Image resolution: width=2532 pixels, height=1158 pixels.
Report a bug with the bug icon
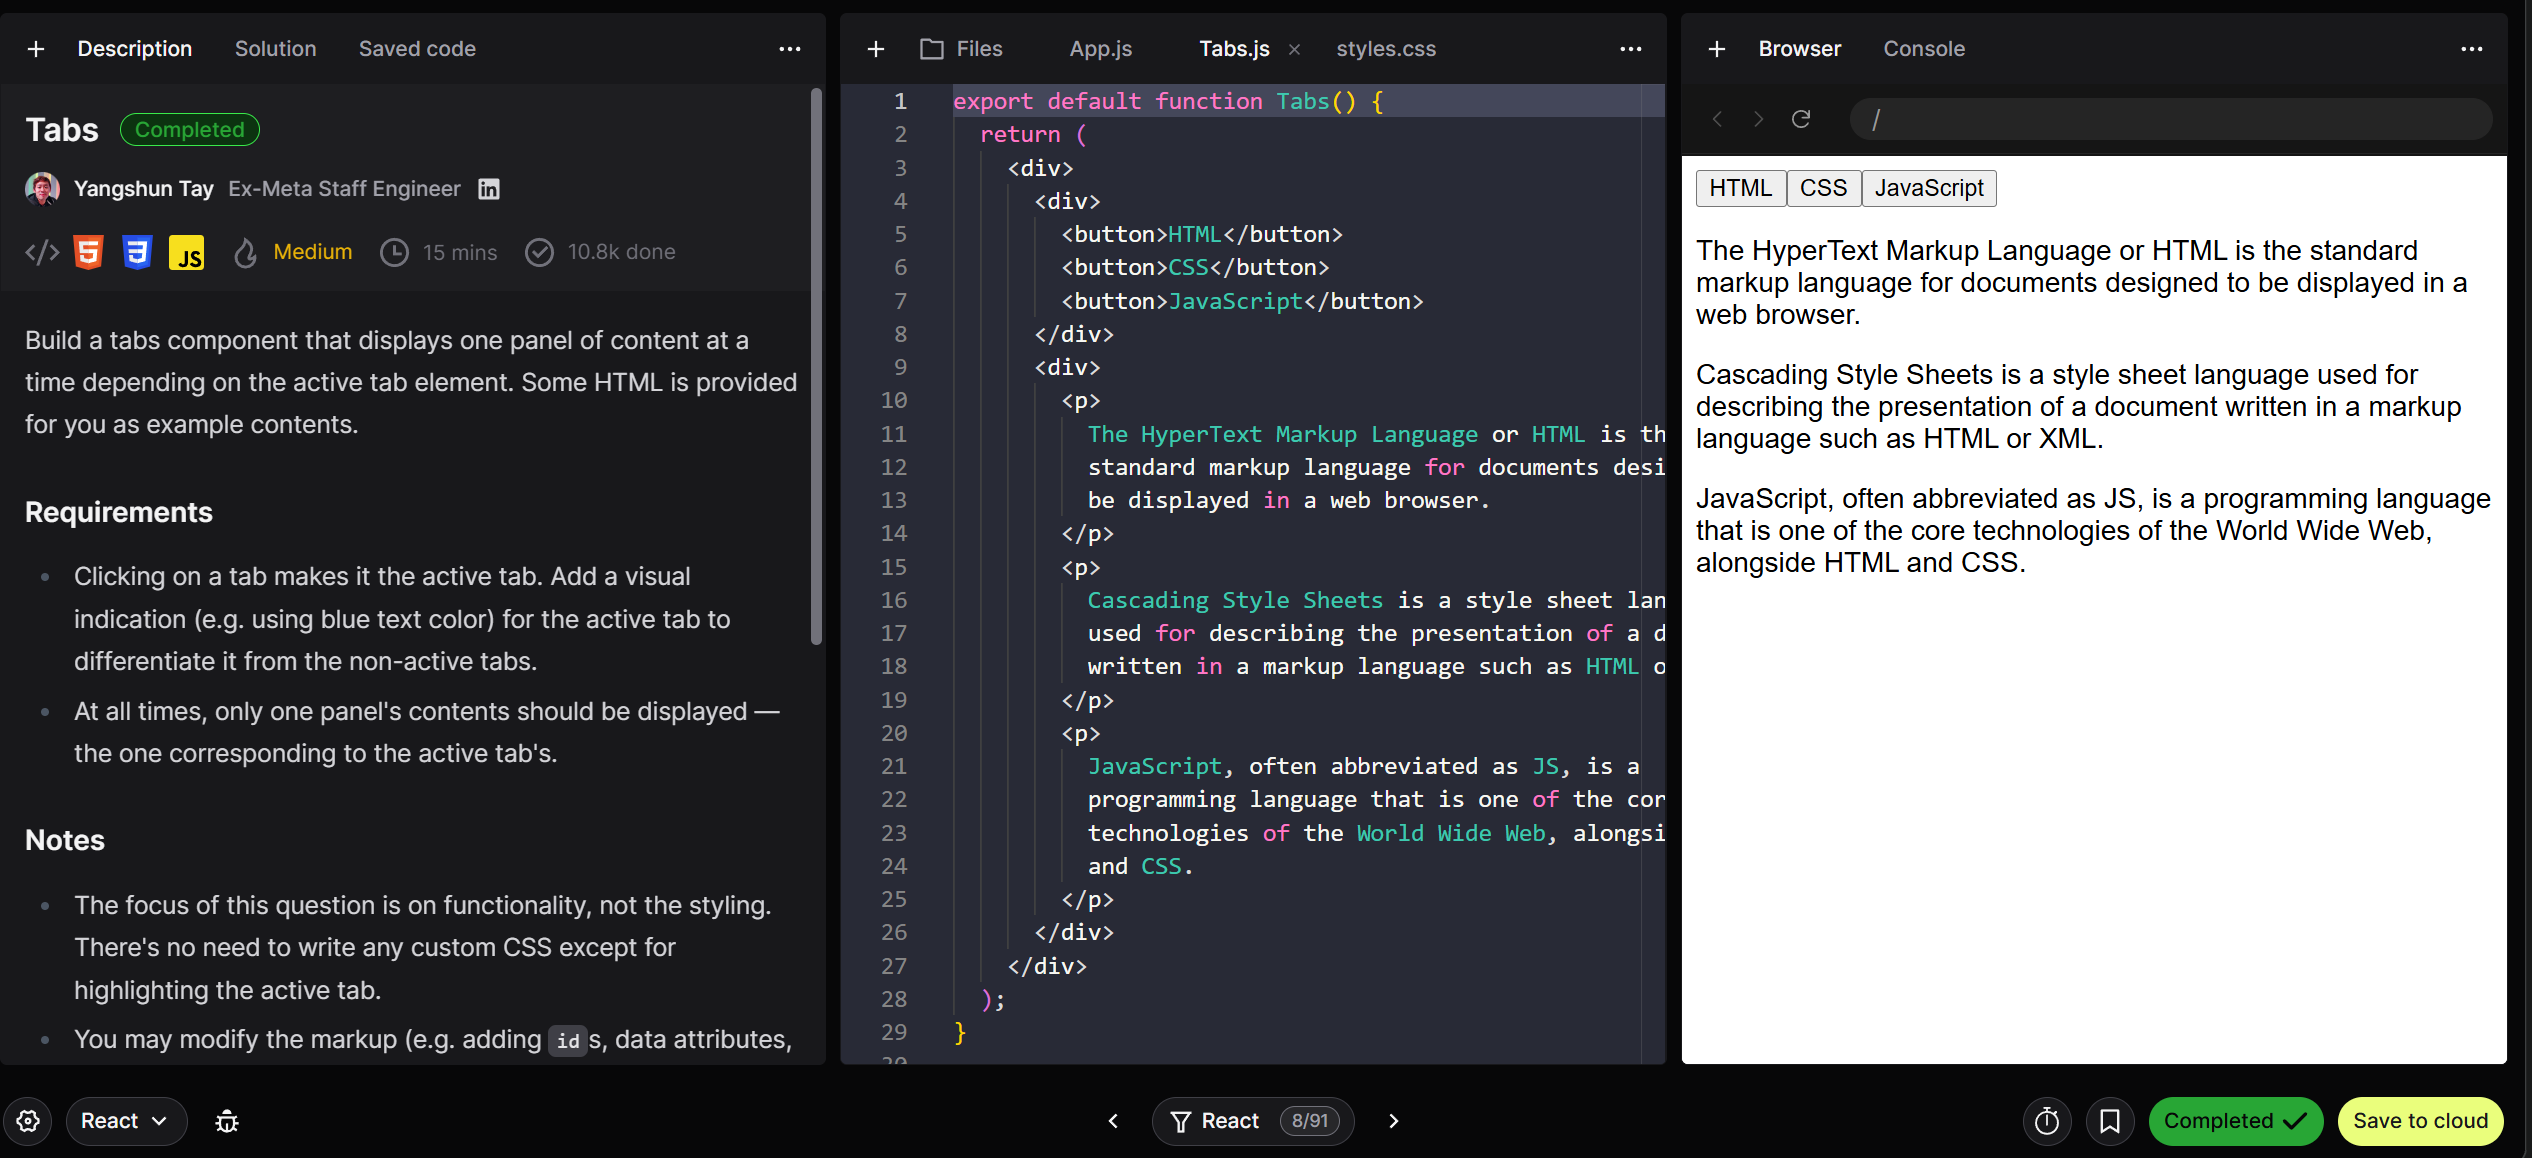pyautogui.click(x=226, y=1121)
